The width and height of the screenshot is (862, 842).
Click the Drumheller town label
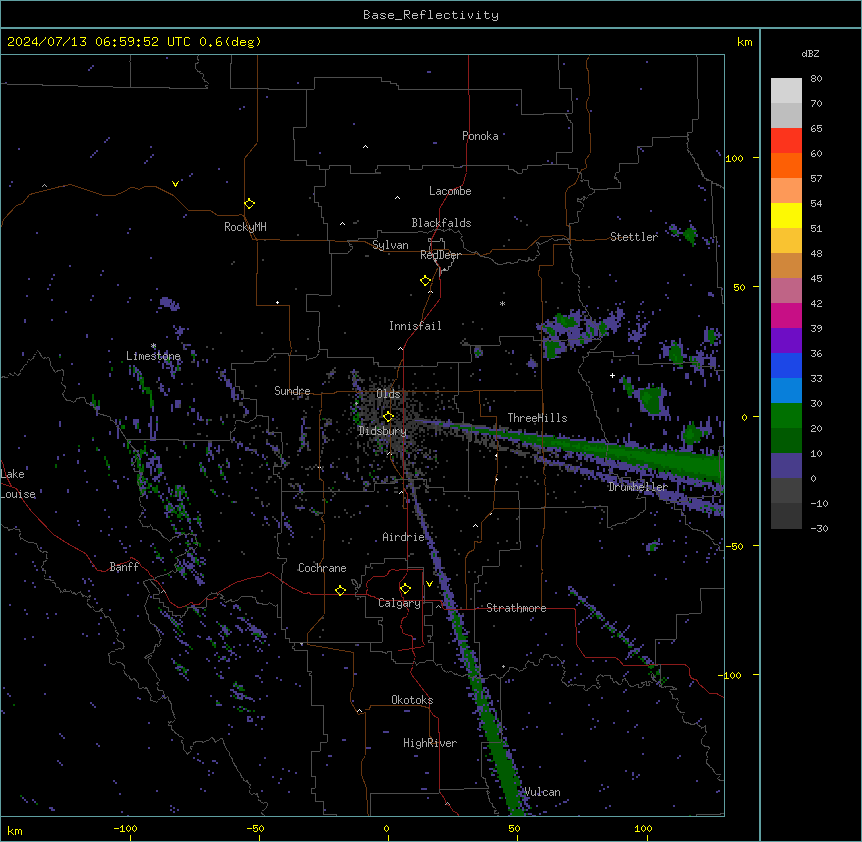(x=638, y=487)
